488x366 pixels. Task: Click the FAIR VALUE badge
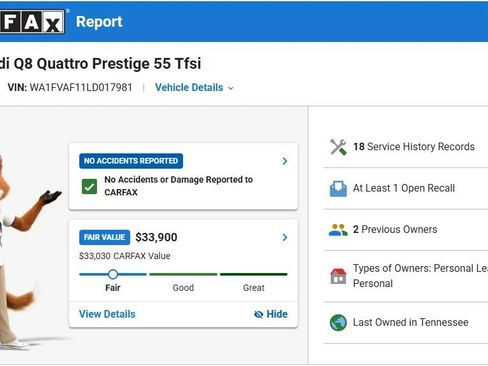tap(104, 237)
